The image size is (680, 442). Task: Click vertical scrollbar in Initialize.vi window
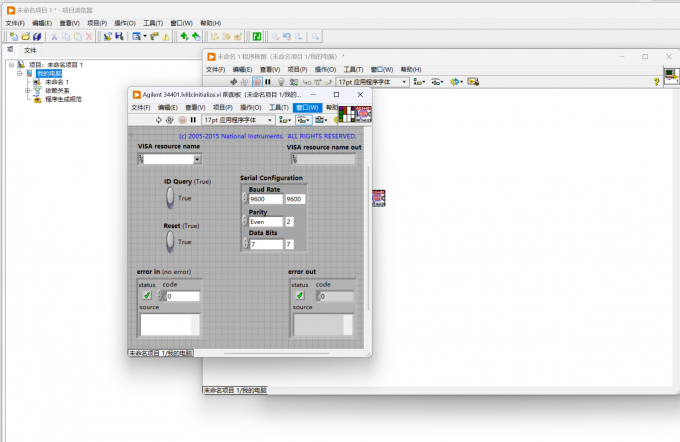(x=368, y=238)
